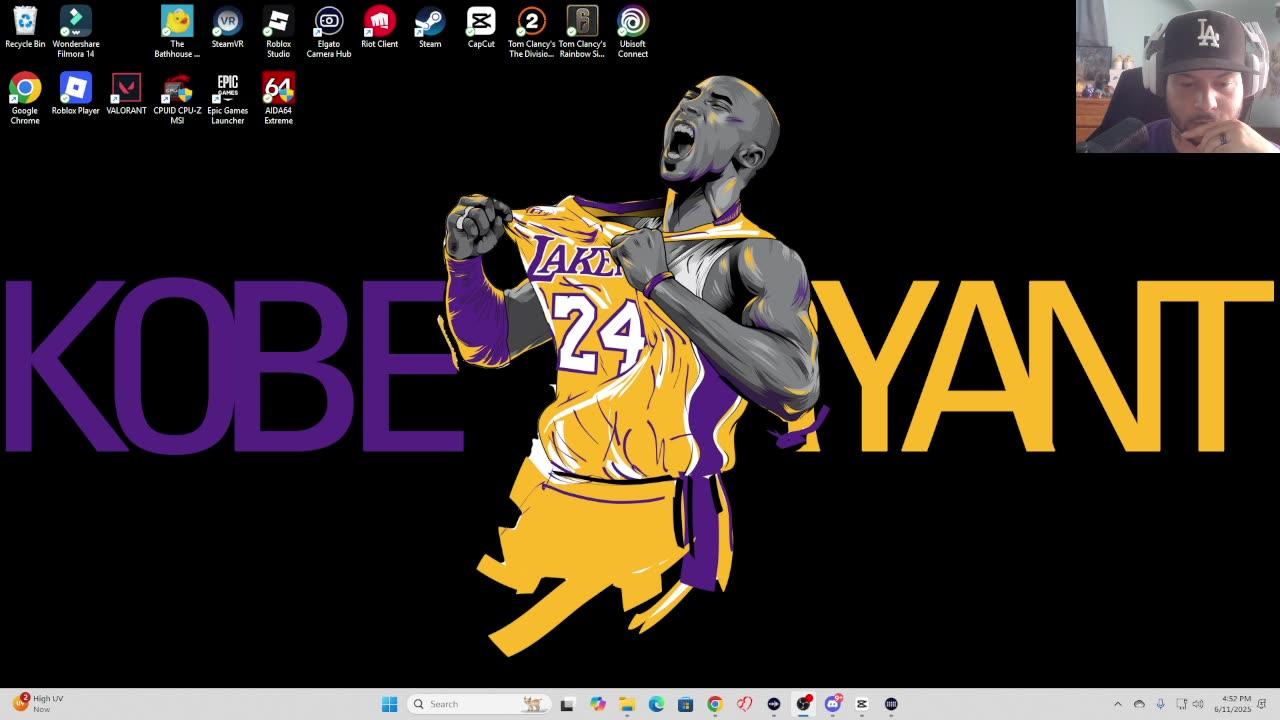Select the CapCut desktop icon

481,28
